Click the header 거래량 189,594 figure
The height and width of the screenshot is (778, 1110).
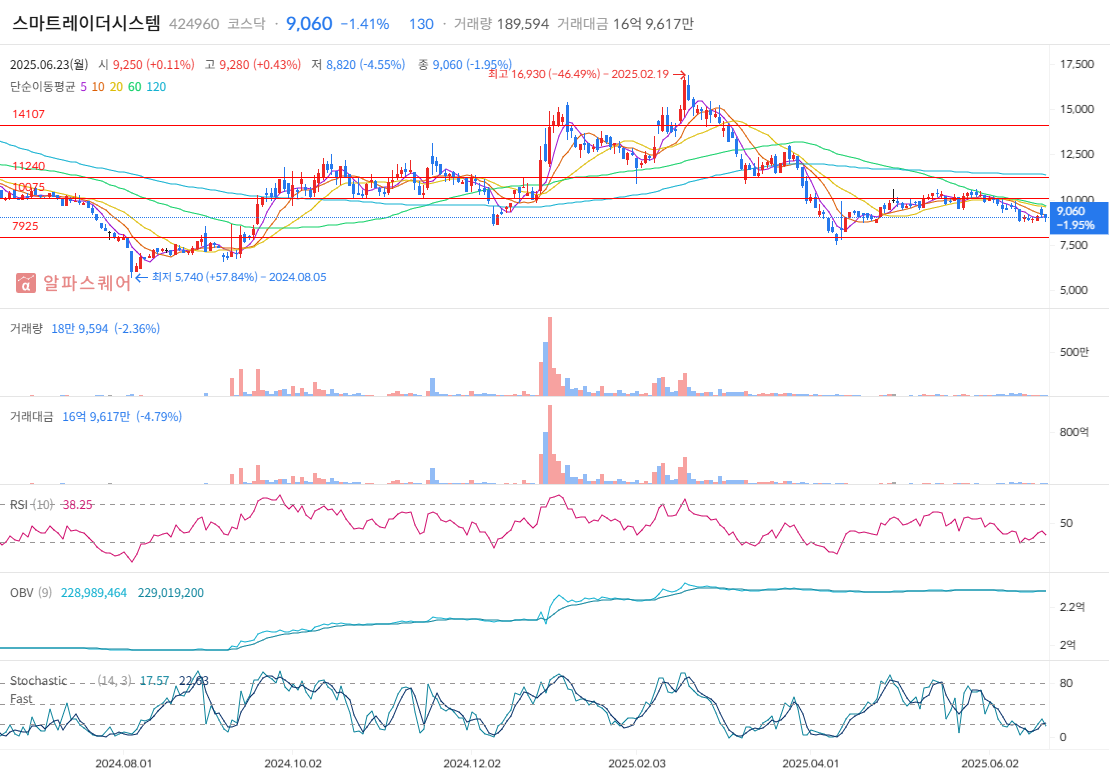(500, 24)
